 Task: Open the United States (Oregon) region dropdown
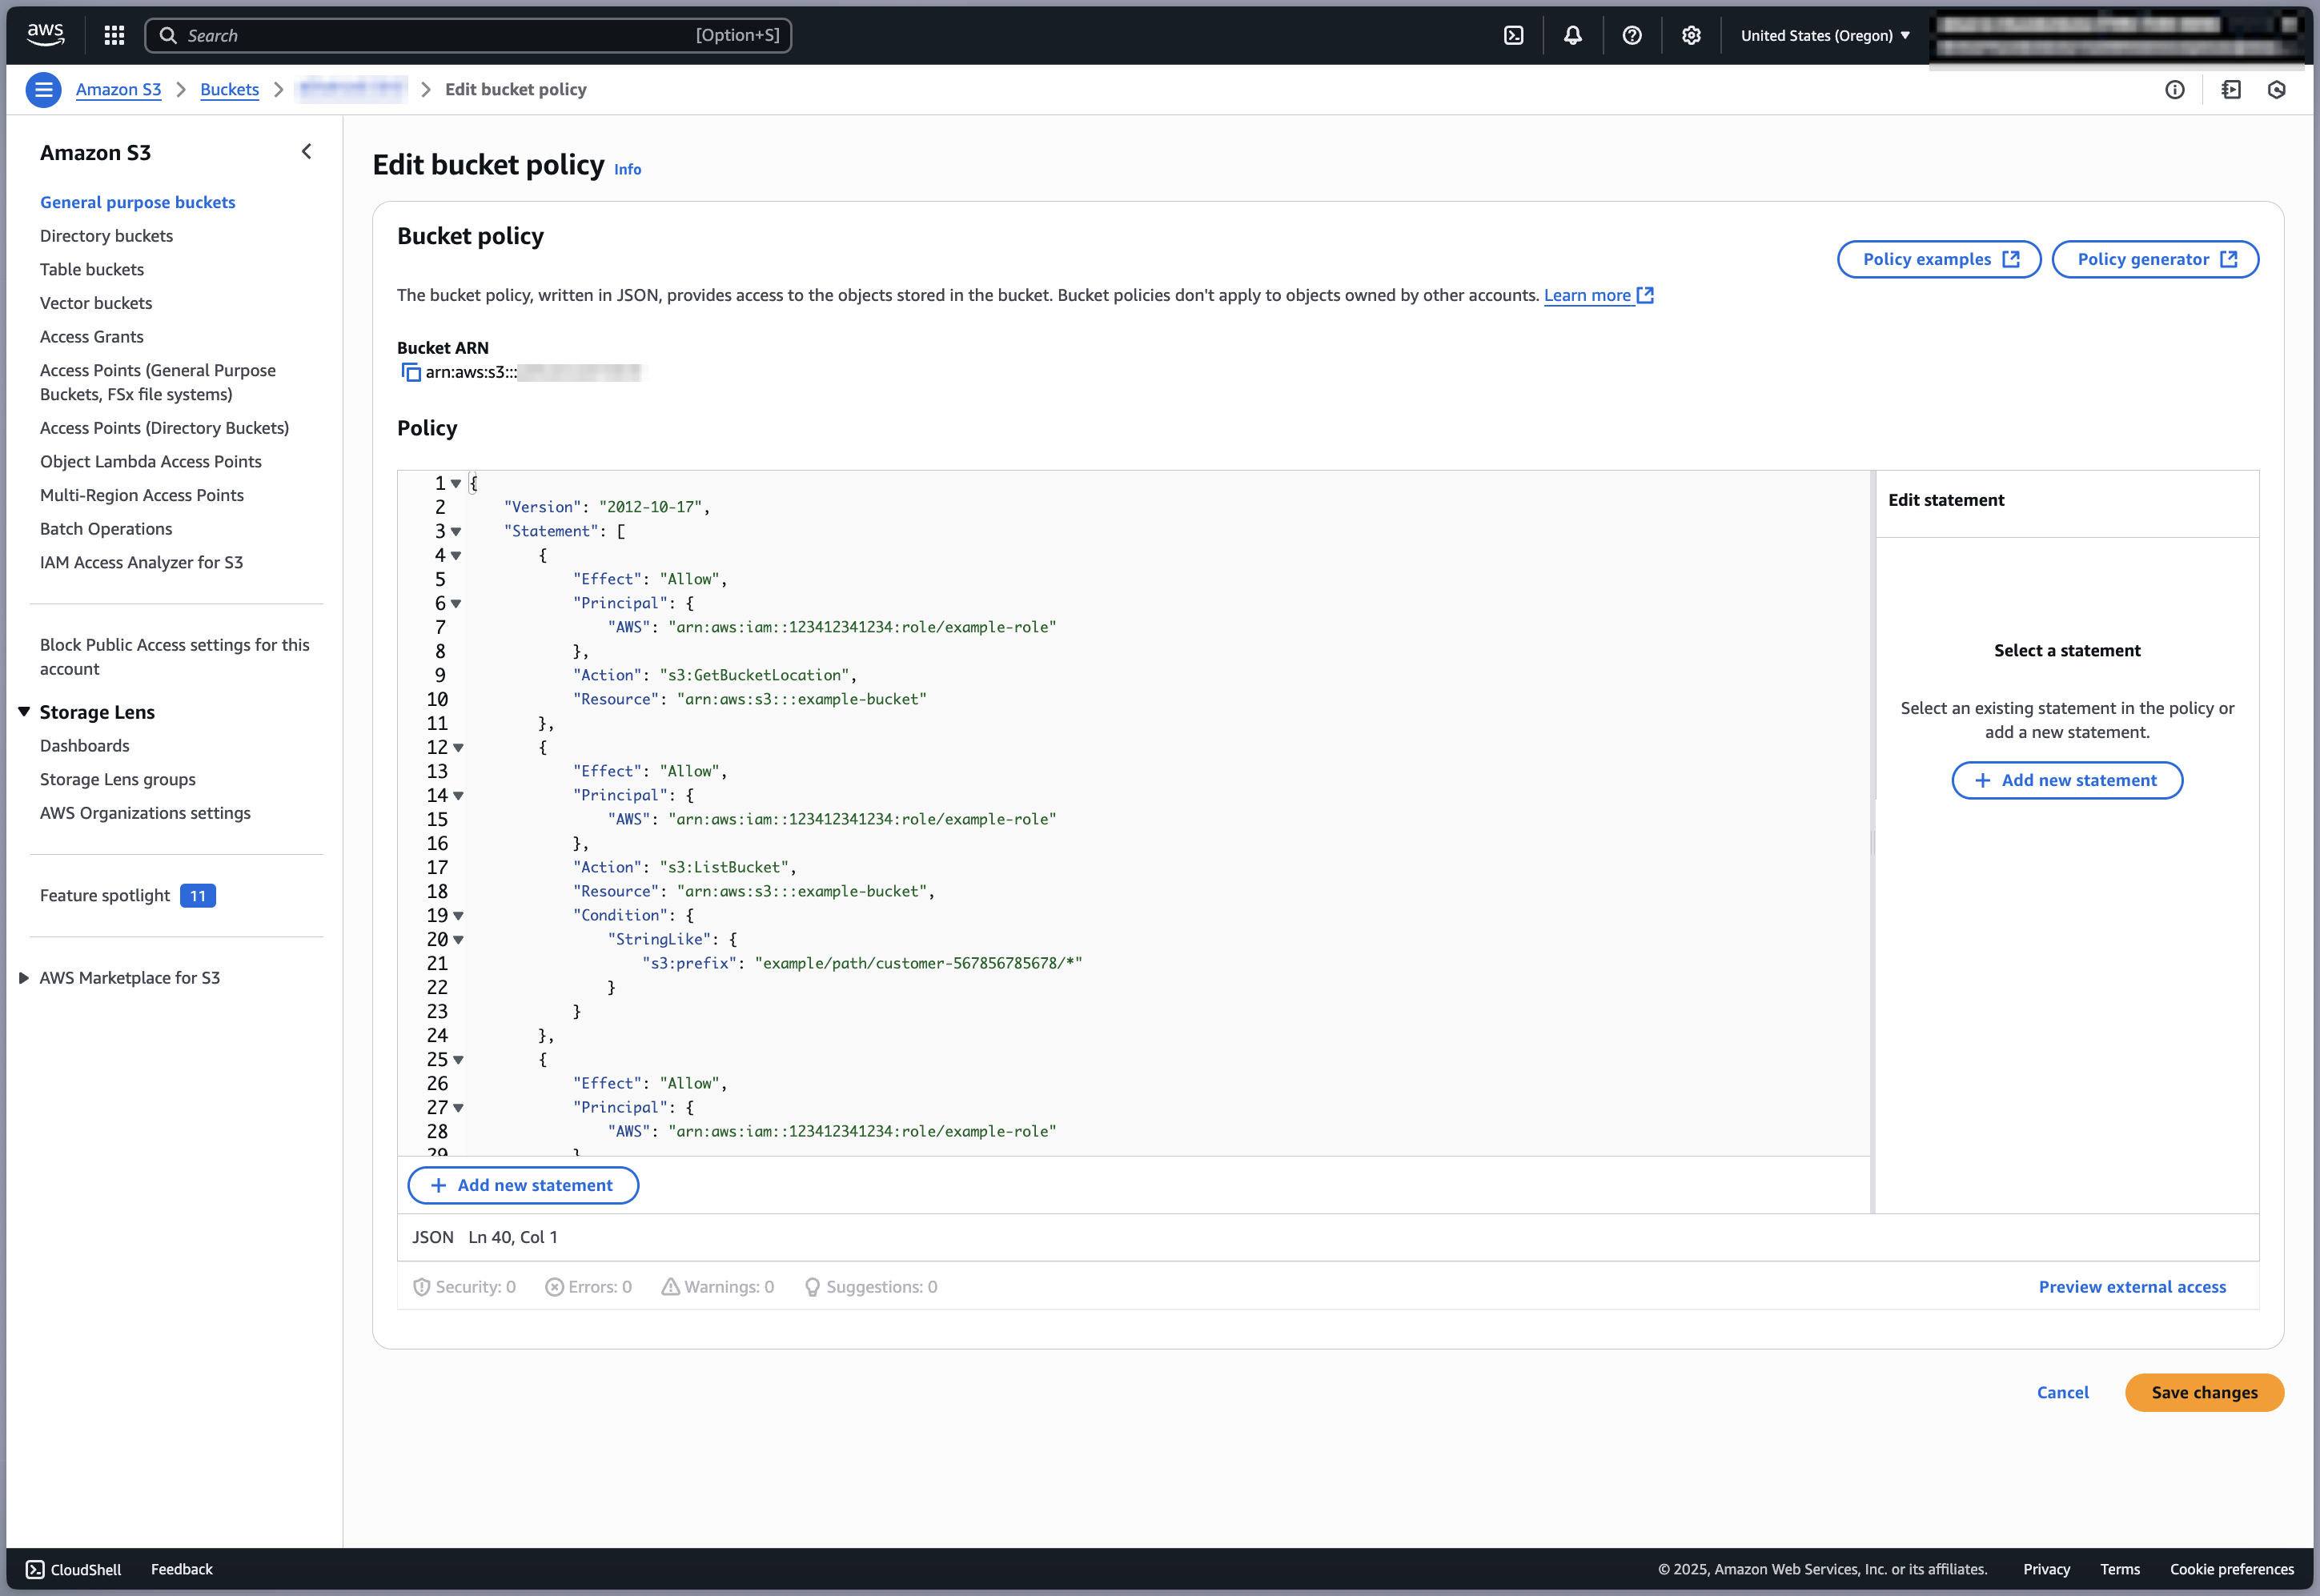1825,35
